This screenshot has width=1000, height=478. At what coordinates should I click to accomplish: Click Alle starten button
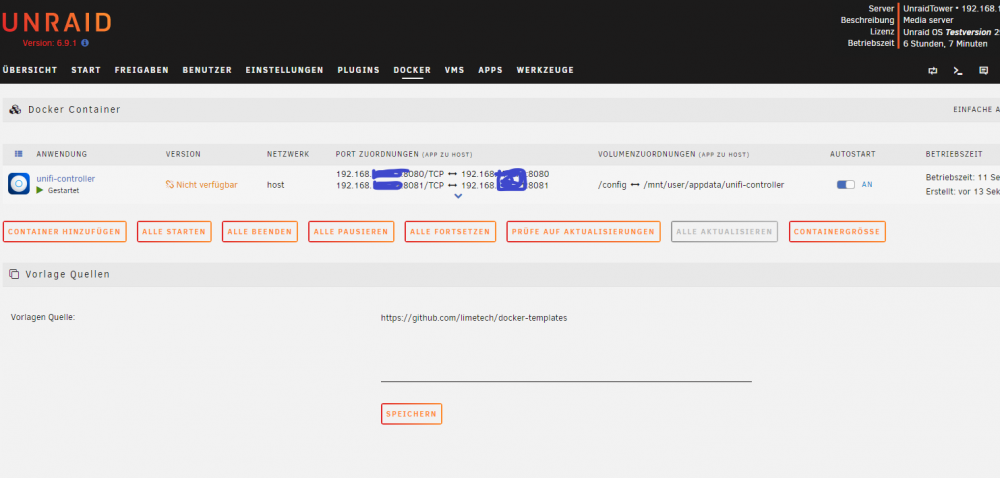click(174, 231)
